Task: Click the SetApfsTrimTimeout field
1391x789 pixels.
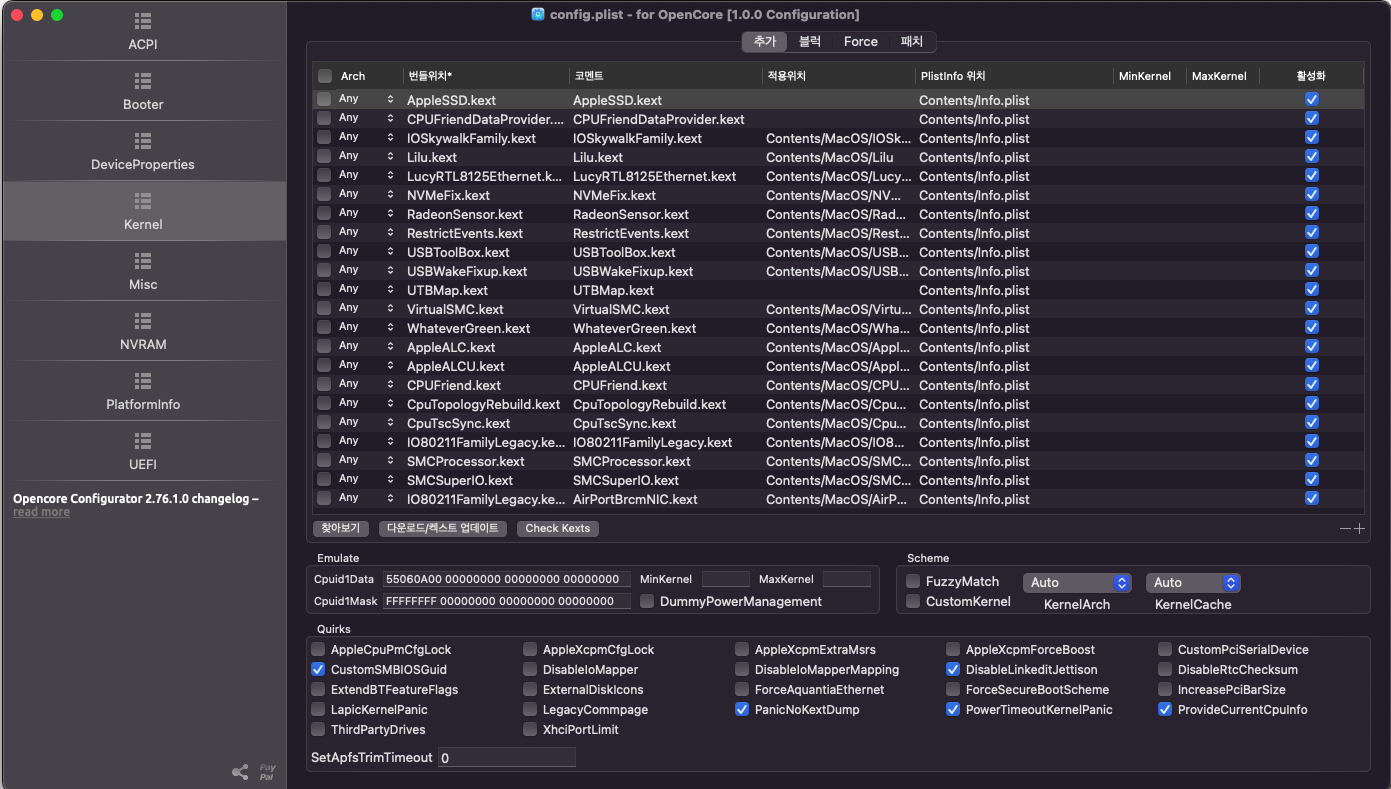Action: [507, 758]
